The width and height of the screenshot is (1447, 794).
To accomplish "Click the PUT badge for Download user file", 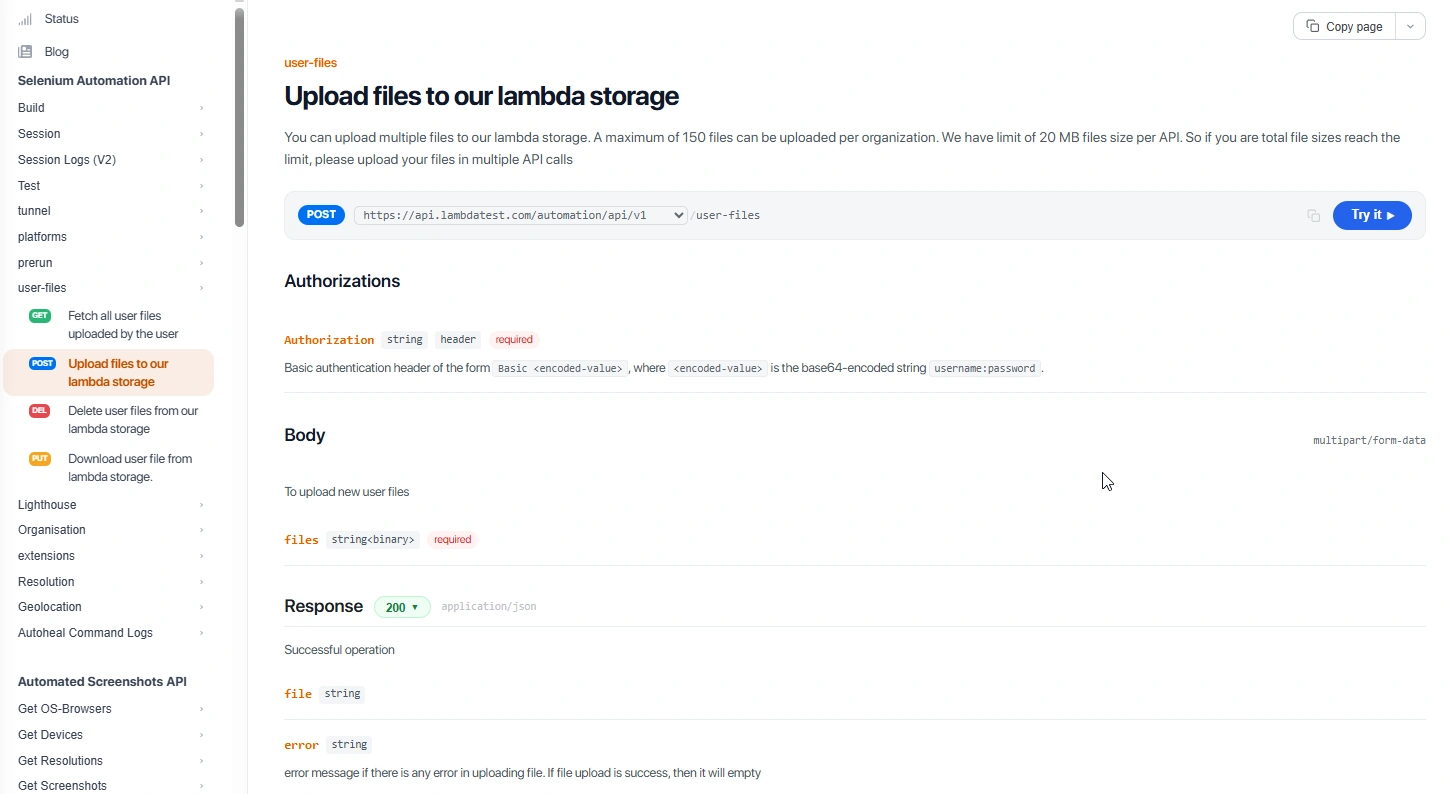I will tap(40, 459).
